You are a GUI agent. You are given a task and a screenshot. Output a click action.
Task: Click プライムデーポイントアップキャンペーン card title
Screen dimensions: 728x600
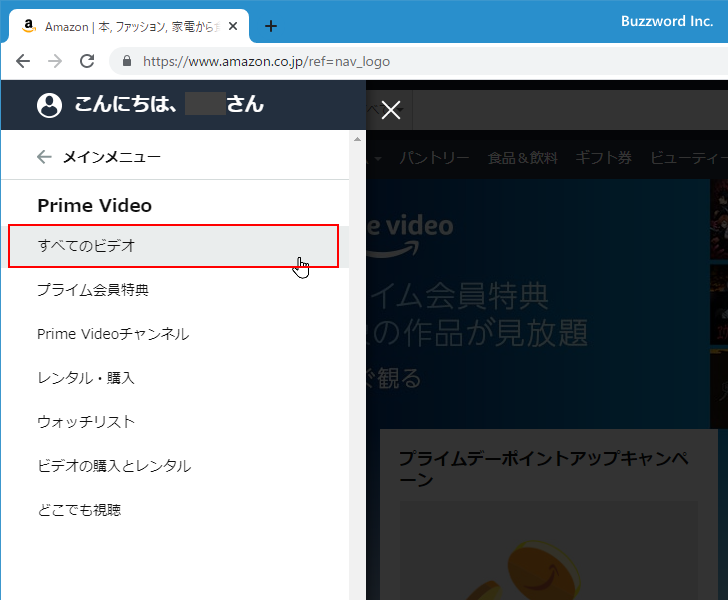[544, 469]
